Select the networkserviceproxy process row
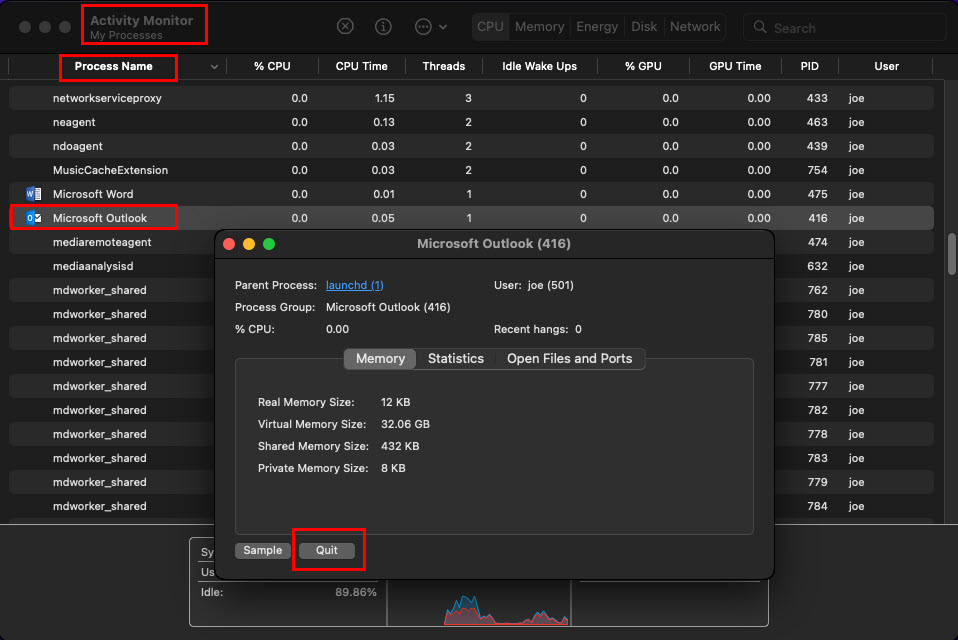 click(471, 98)
